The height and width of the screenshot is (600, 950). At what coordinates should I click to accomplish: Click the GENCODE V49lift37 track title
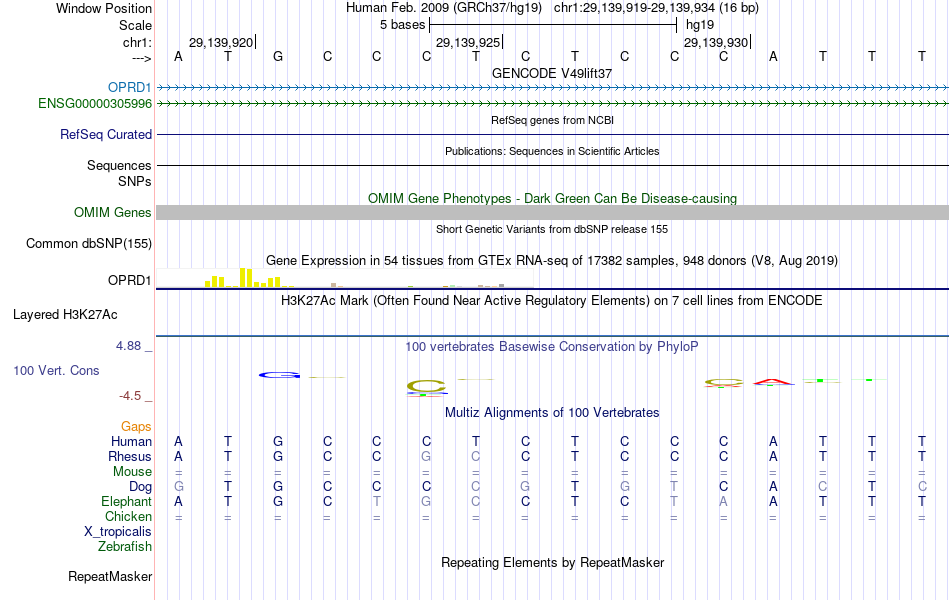[x=552, y=73]
